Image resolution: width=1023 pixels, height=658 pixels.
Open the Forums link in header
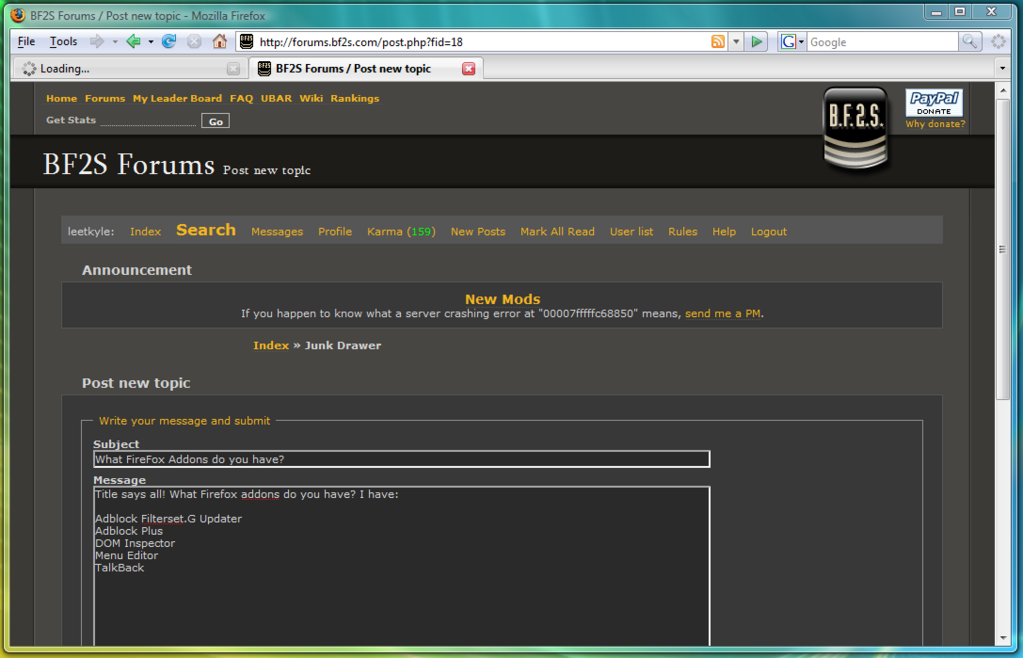[x=104, y=98]
